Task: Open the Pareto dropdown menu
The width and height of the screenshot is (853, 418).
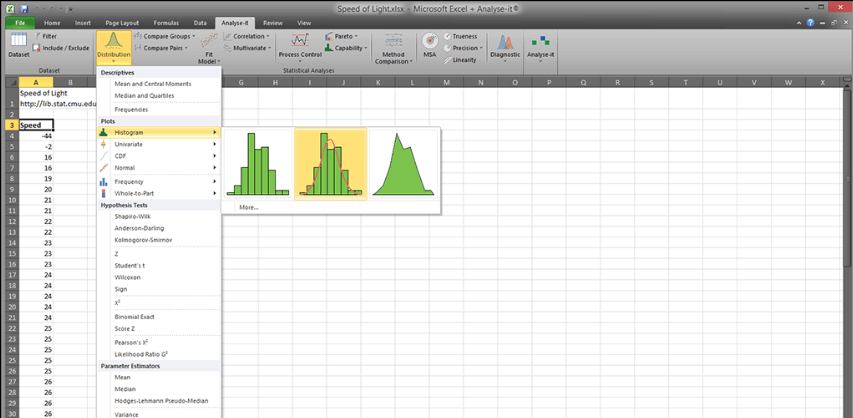Action: pyautogui.click(x=350, y=36)
